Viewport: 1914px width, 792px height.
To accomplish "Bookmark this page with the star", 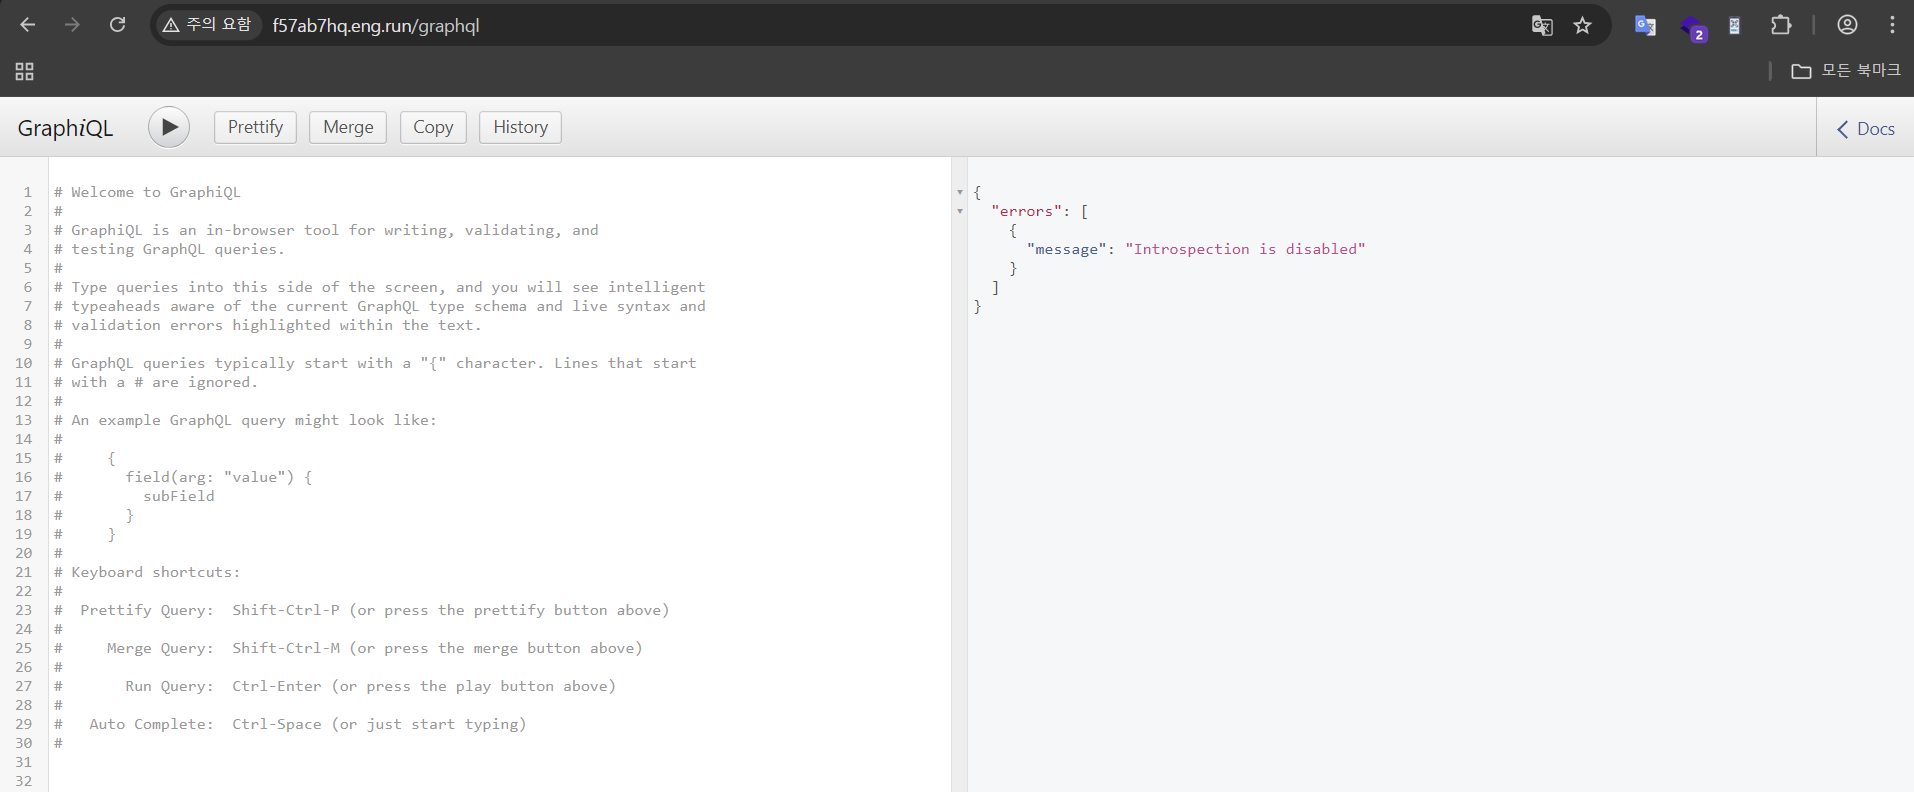I will pyautogui.click(x=1582, y=26).
